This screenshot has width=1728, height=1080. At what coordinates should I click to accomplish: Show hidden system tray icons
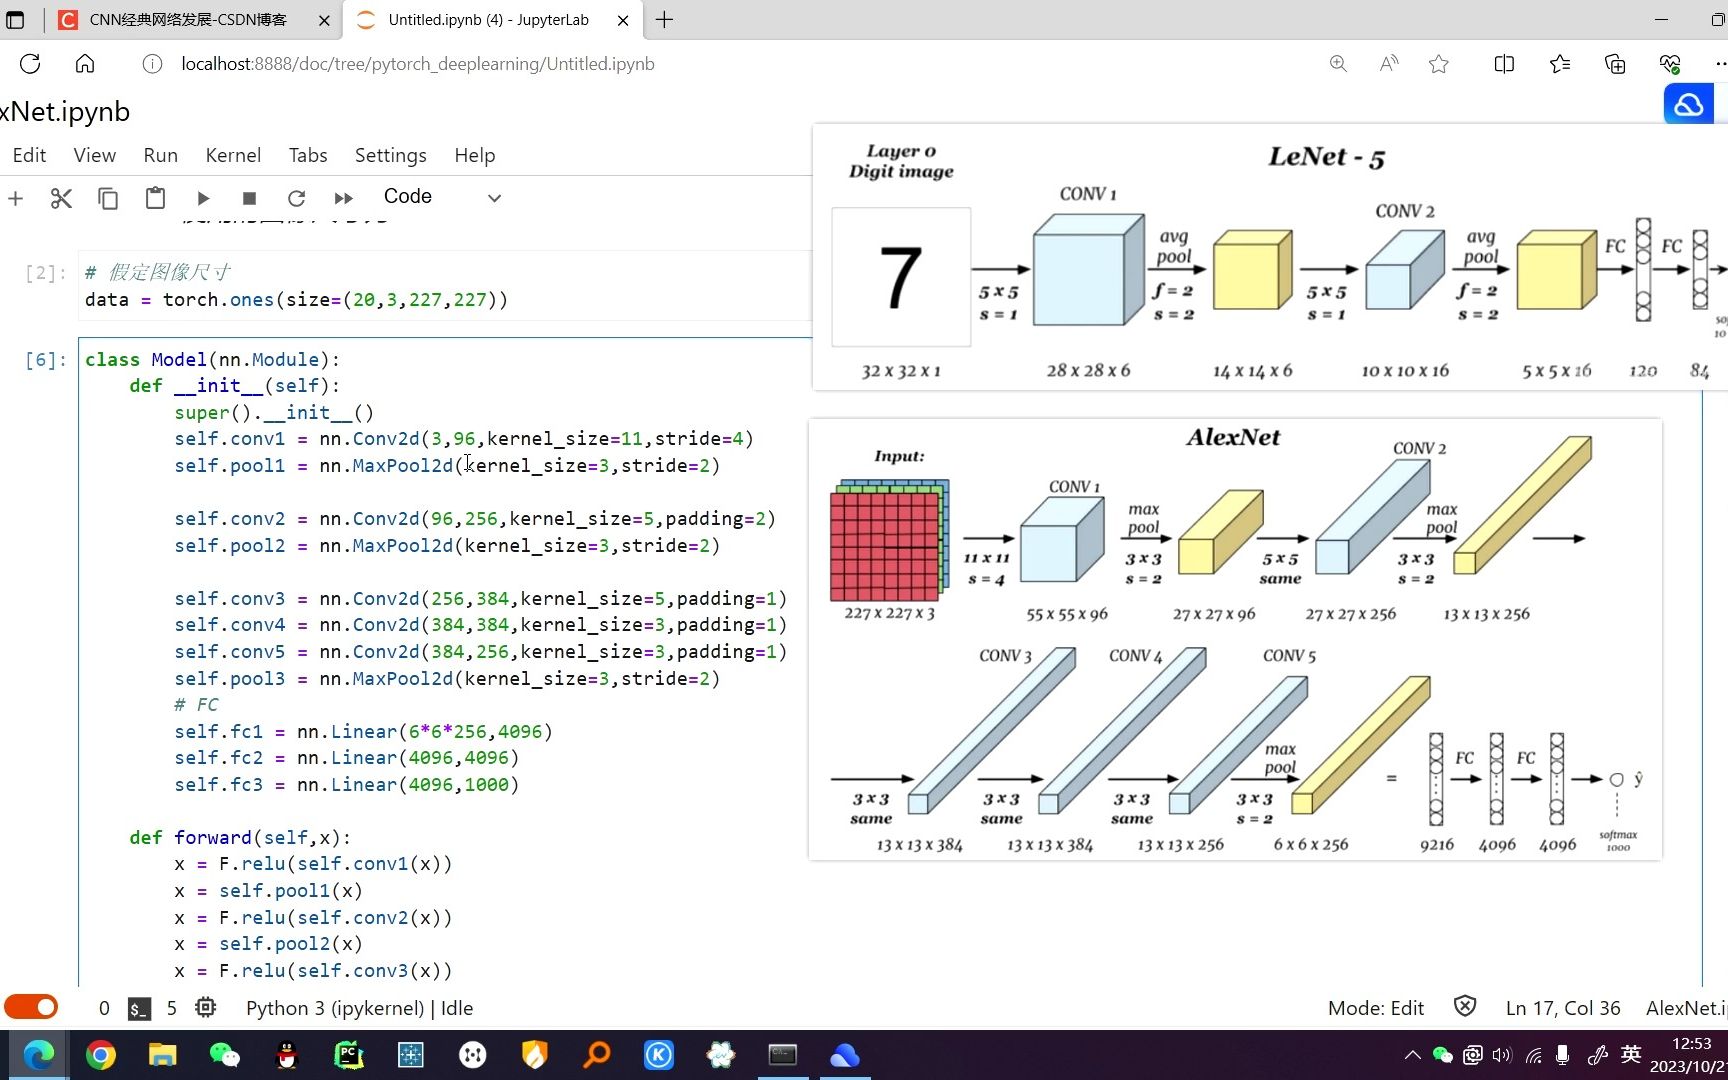click(x=1412, y=1055)
